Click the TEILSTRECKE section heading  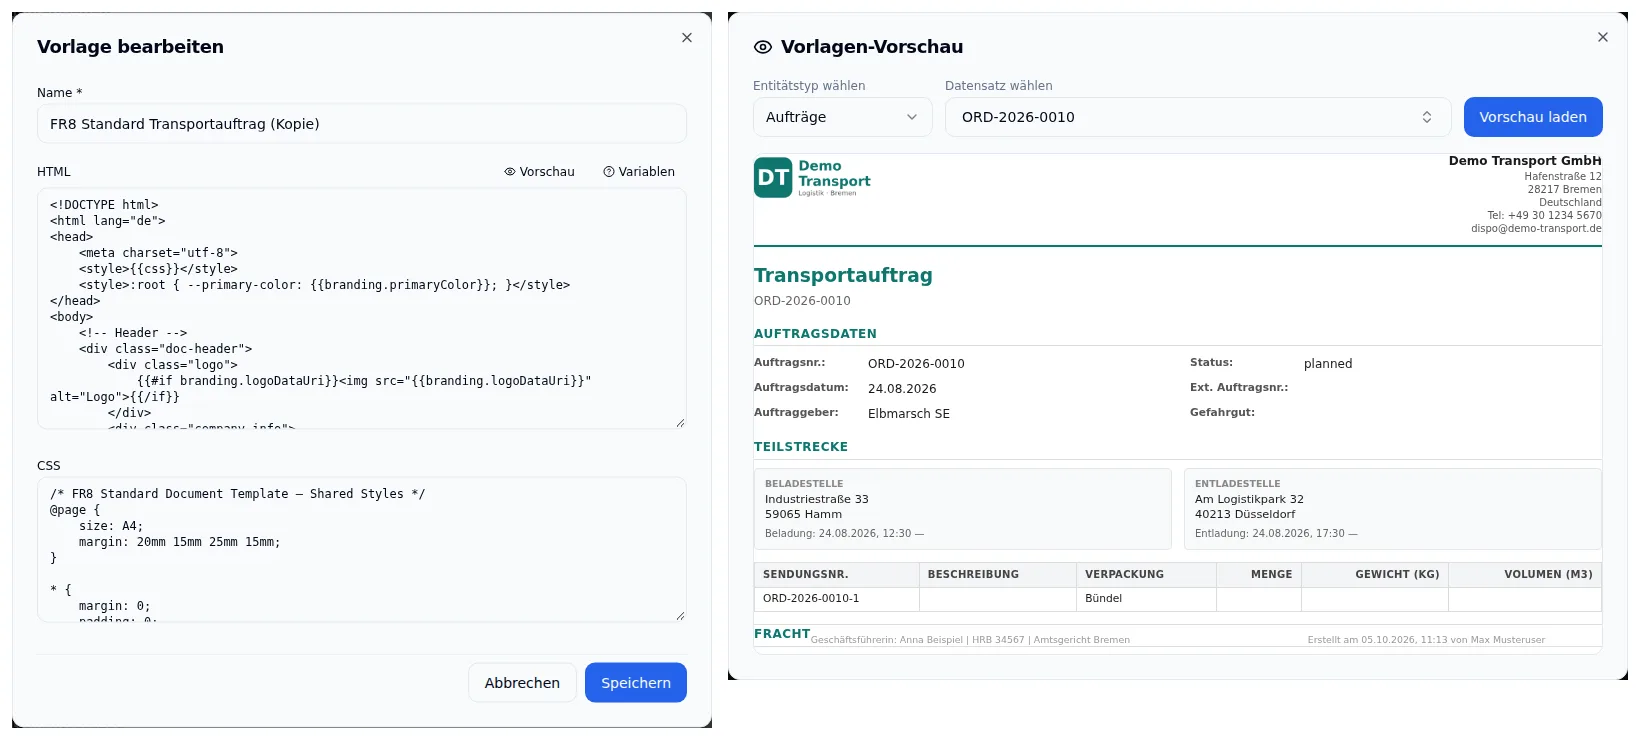pyautogui.click(x=801, y=447)
